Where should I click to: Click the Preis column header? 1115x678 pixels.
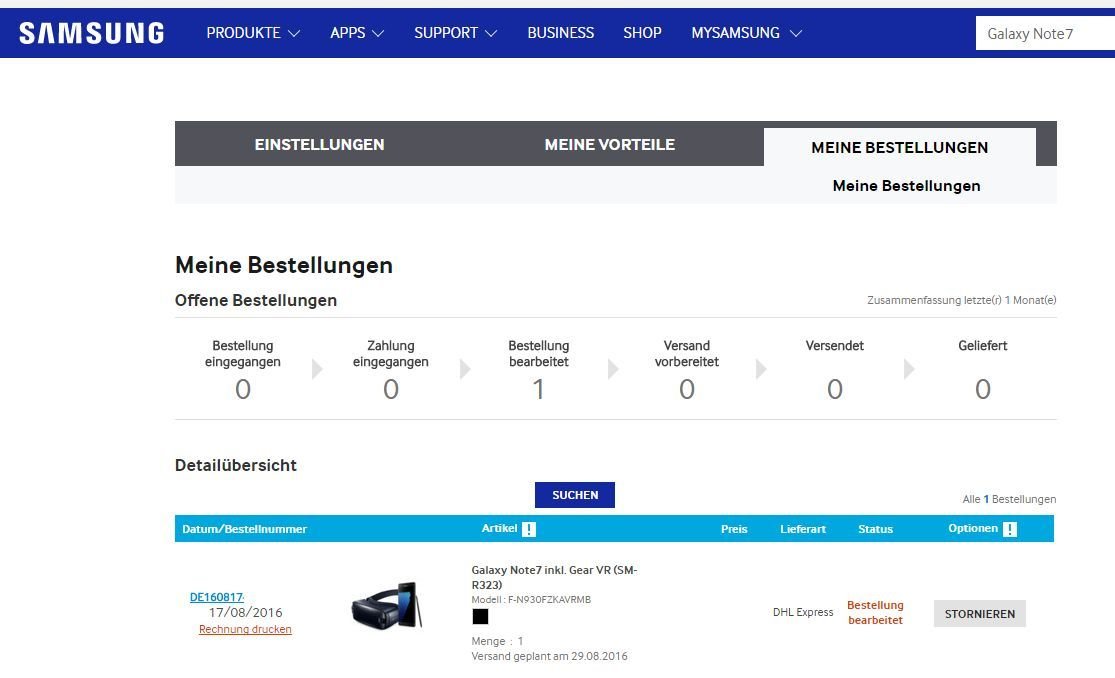coord(734,529)
